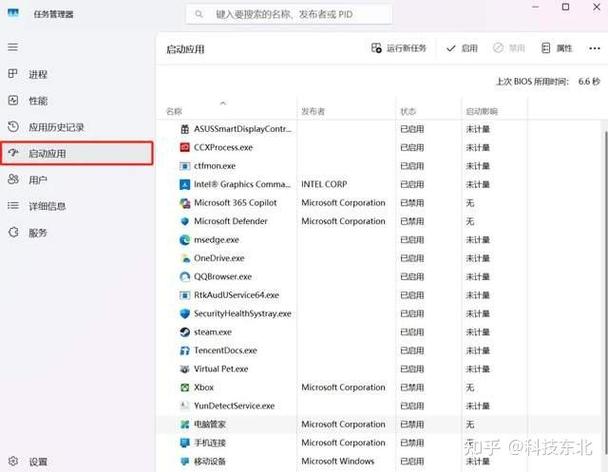Click RtkAudUService64.exe icon
This screenshot has height=472, width=608.
coord(185,295)
